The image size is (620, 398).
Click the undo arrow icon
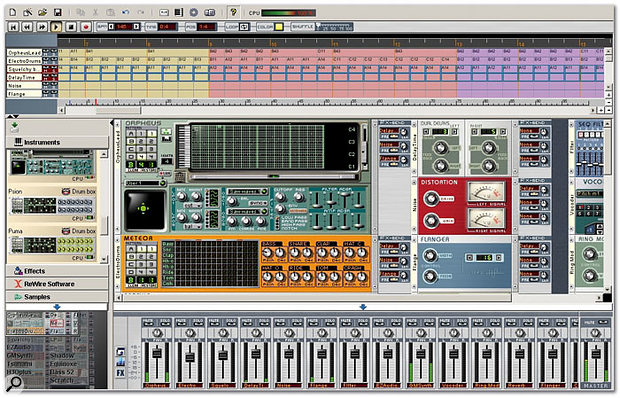tap(126, 13)
